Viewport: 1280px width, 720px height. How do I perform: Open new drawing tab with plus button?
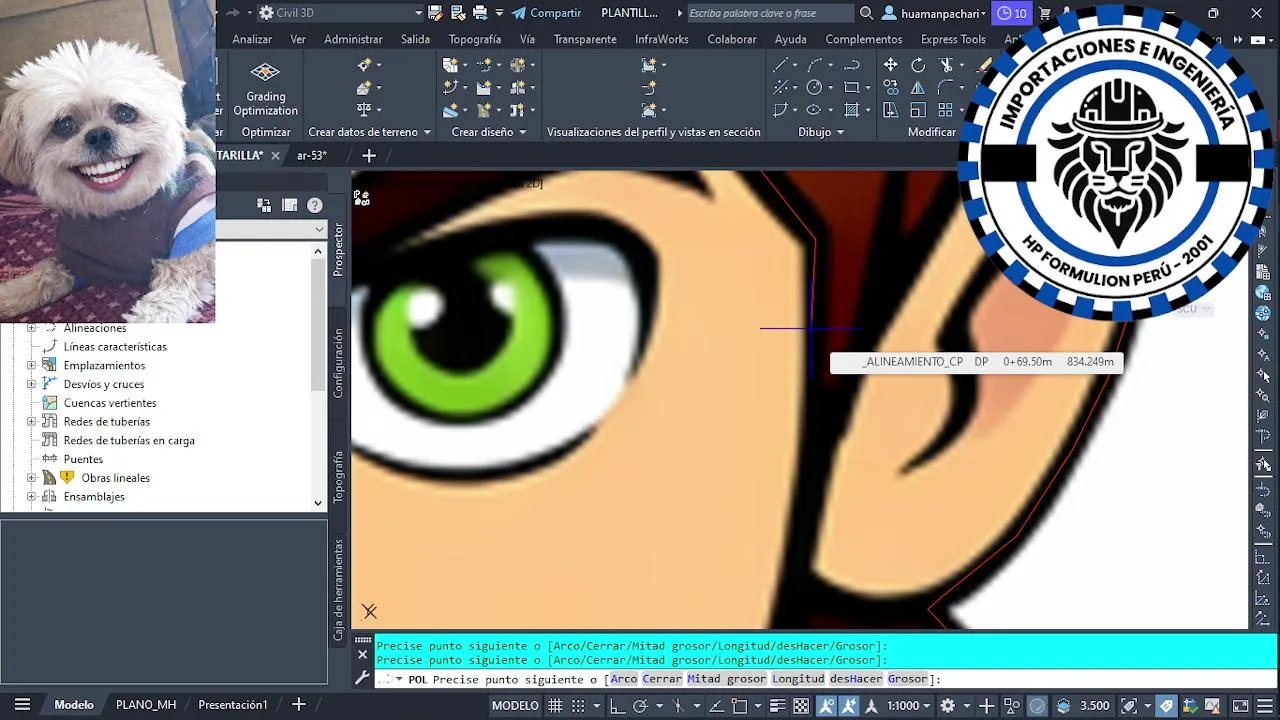coord(369,156)
